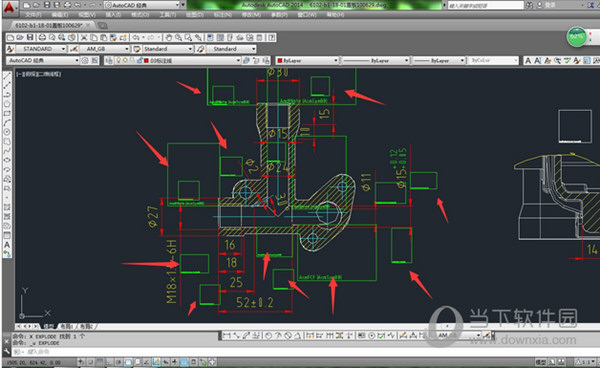The image size is (600, 368).
Task: Click Open file icon in the Standard toolbar
Action: (20, 37)
